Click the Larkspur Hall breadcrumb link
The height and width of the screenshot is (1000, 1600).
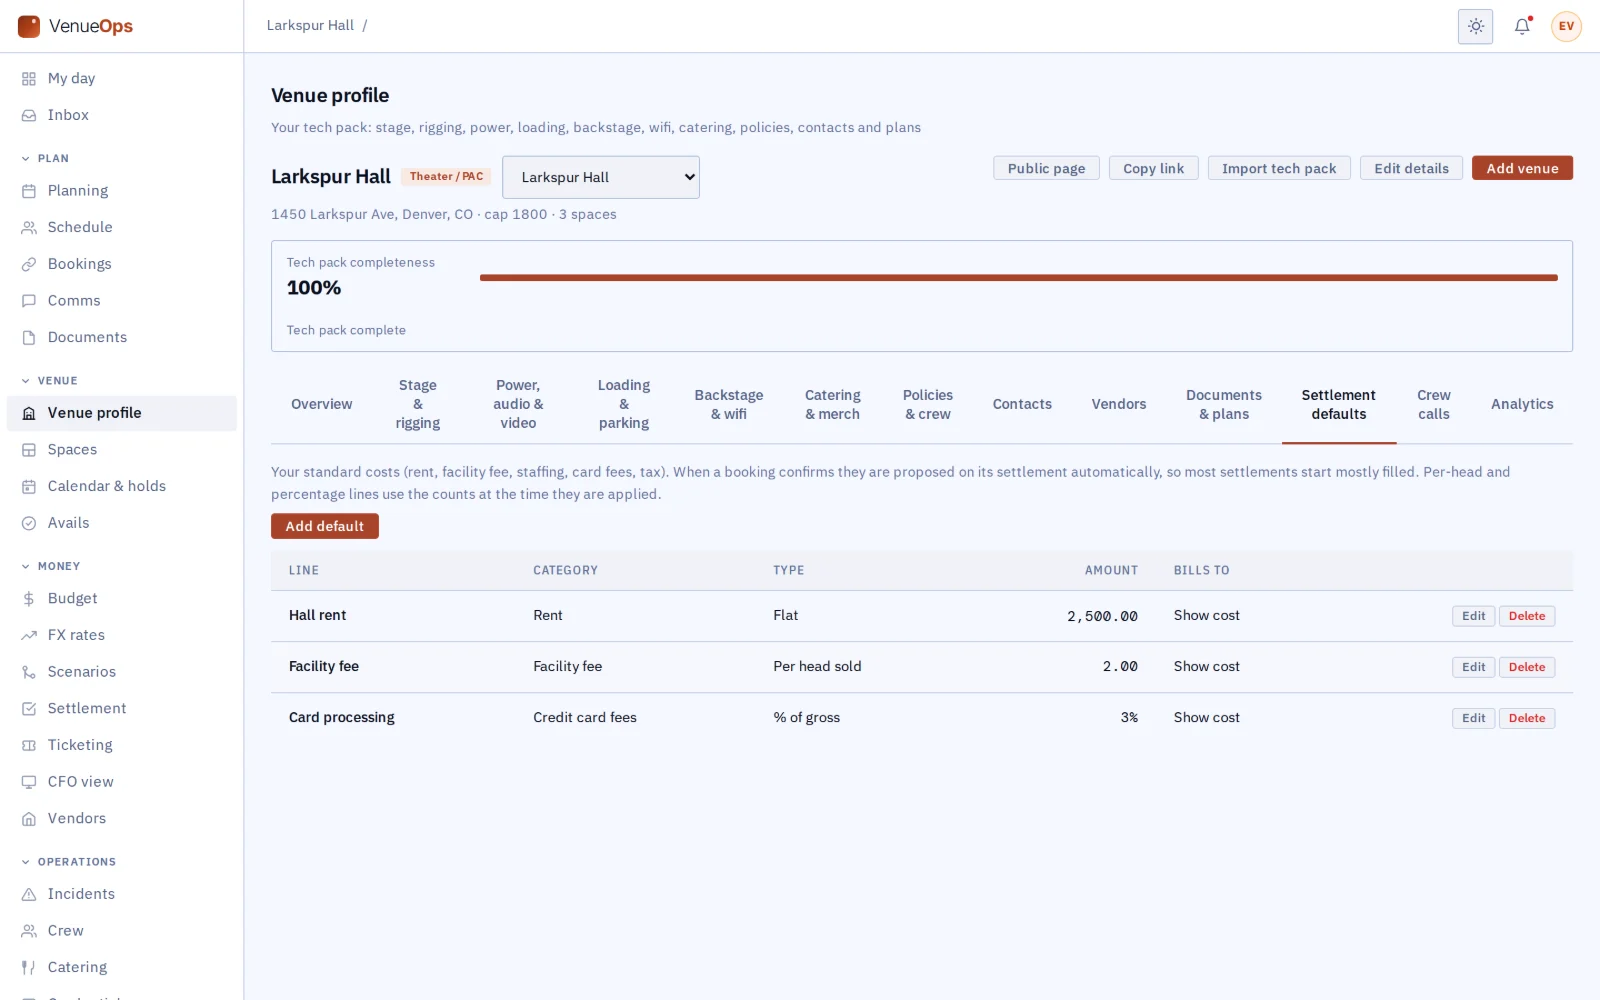click(310, 26)
